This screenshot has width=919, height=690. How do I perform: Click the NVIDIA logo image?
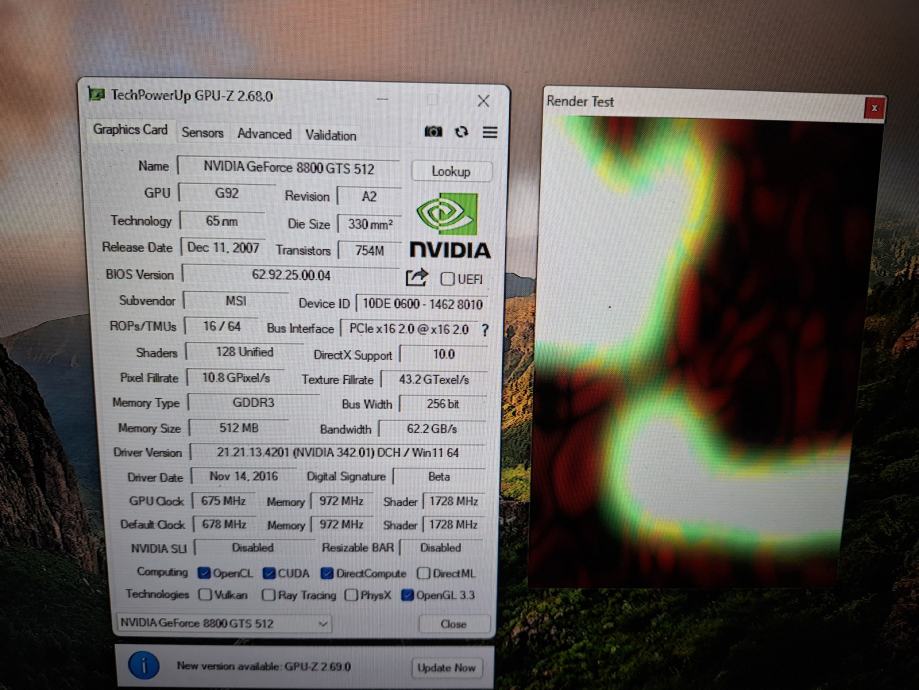450,225
